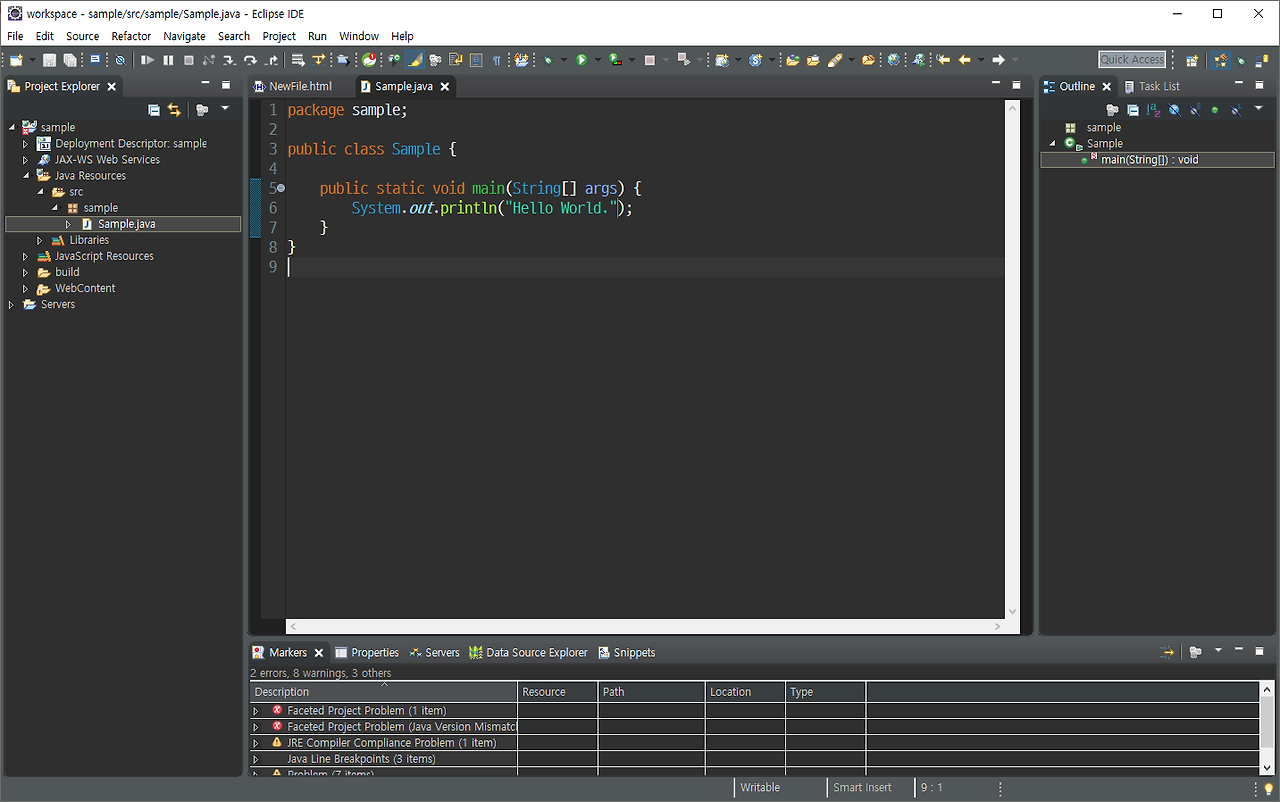Click the debug Terminate icon

coord(188,60)
